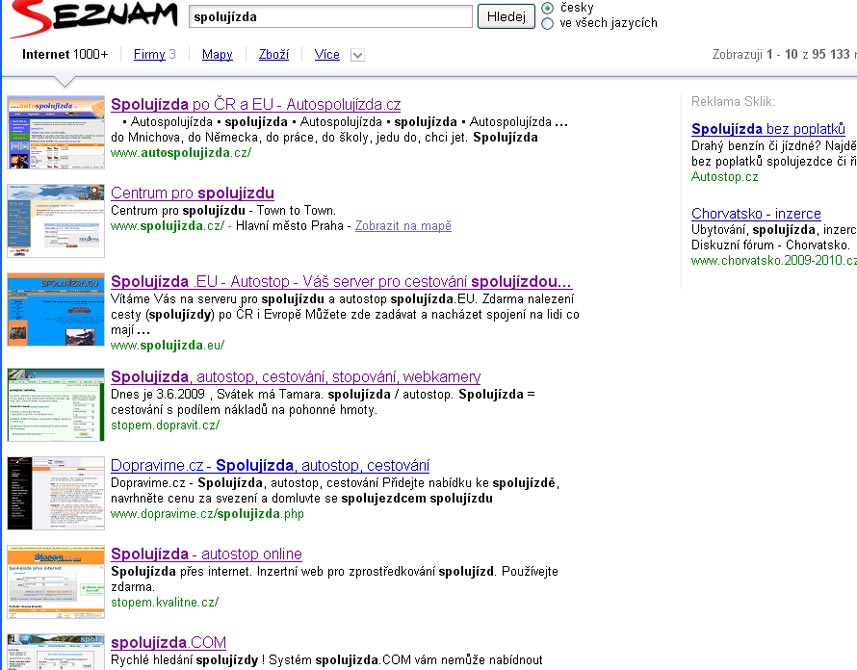
Task: Open the Dopravime.cz site thumbnail
Action: pos(56,493)
